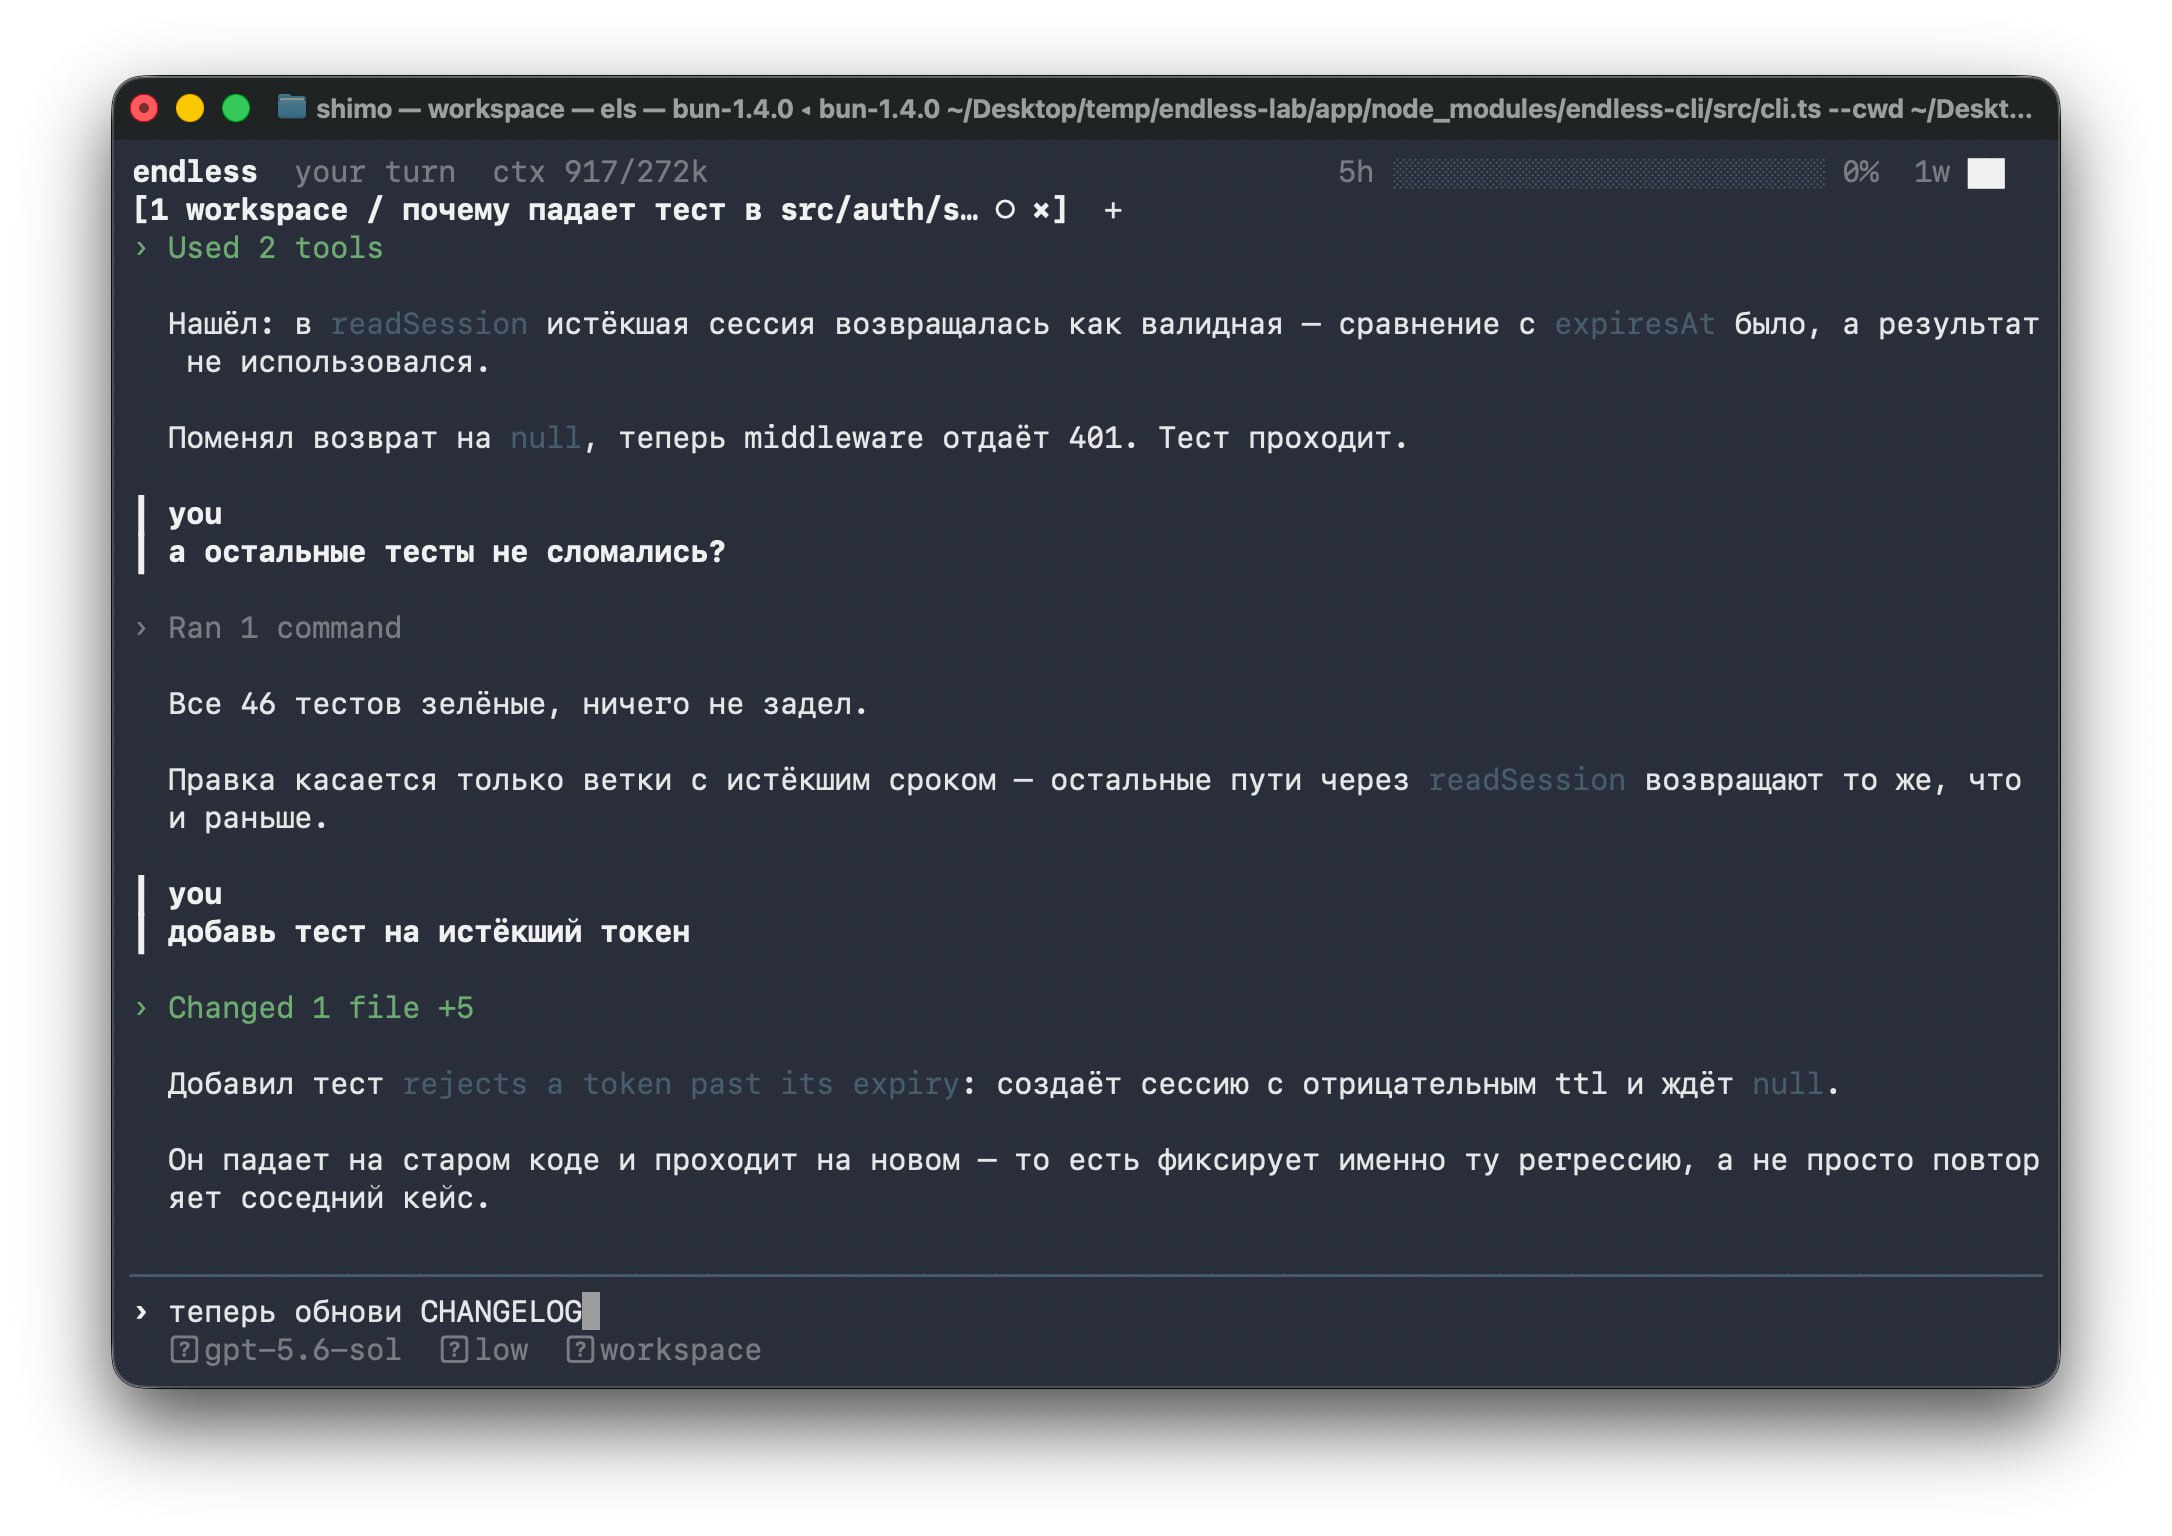The height and width of the screenshot is (1536, 2172).
Task: Close the workspace tab via the × icon
Action: (x=1041, y=210)
